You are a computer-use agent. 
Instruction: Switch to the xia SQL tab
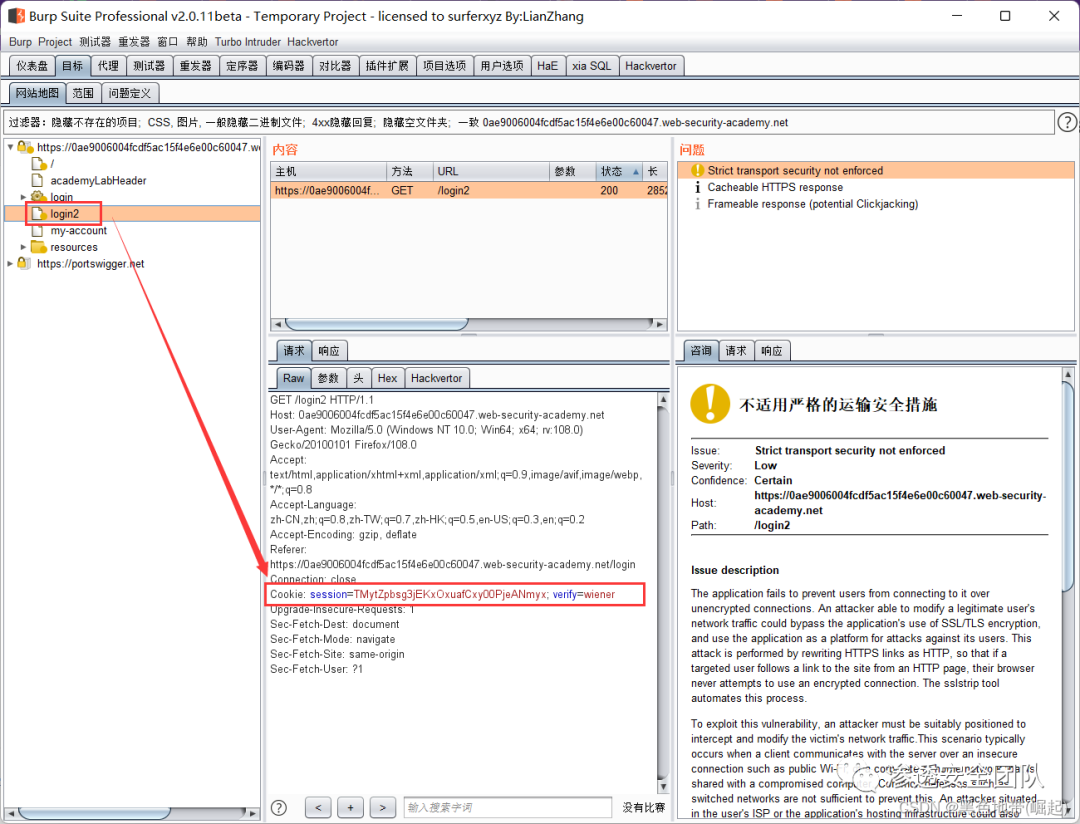[592, 66]
